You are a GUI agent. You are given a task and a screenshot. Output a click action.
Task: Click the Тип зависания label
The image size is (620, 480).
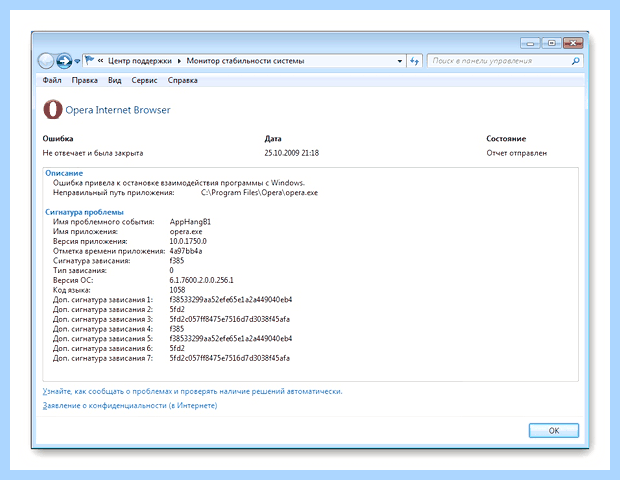80,270
